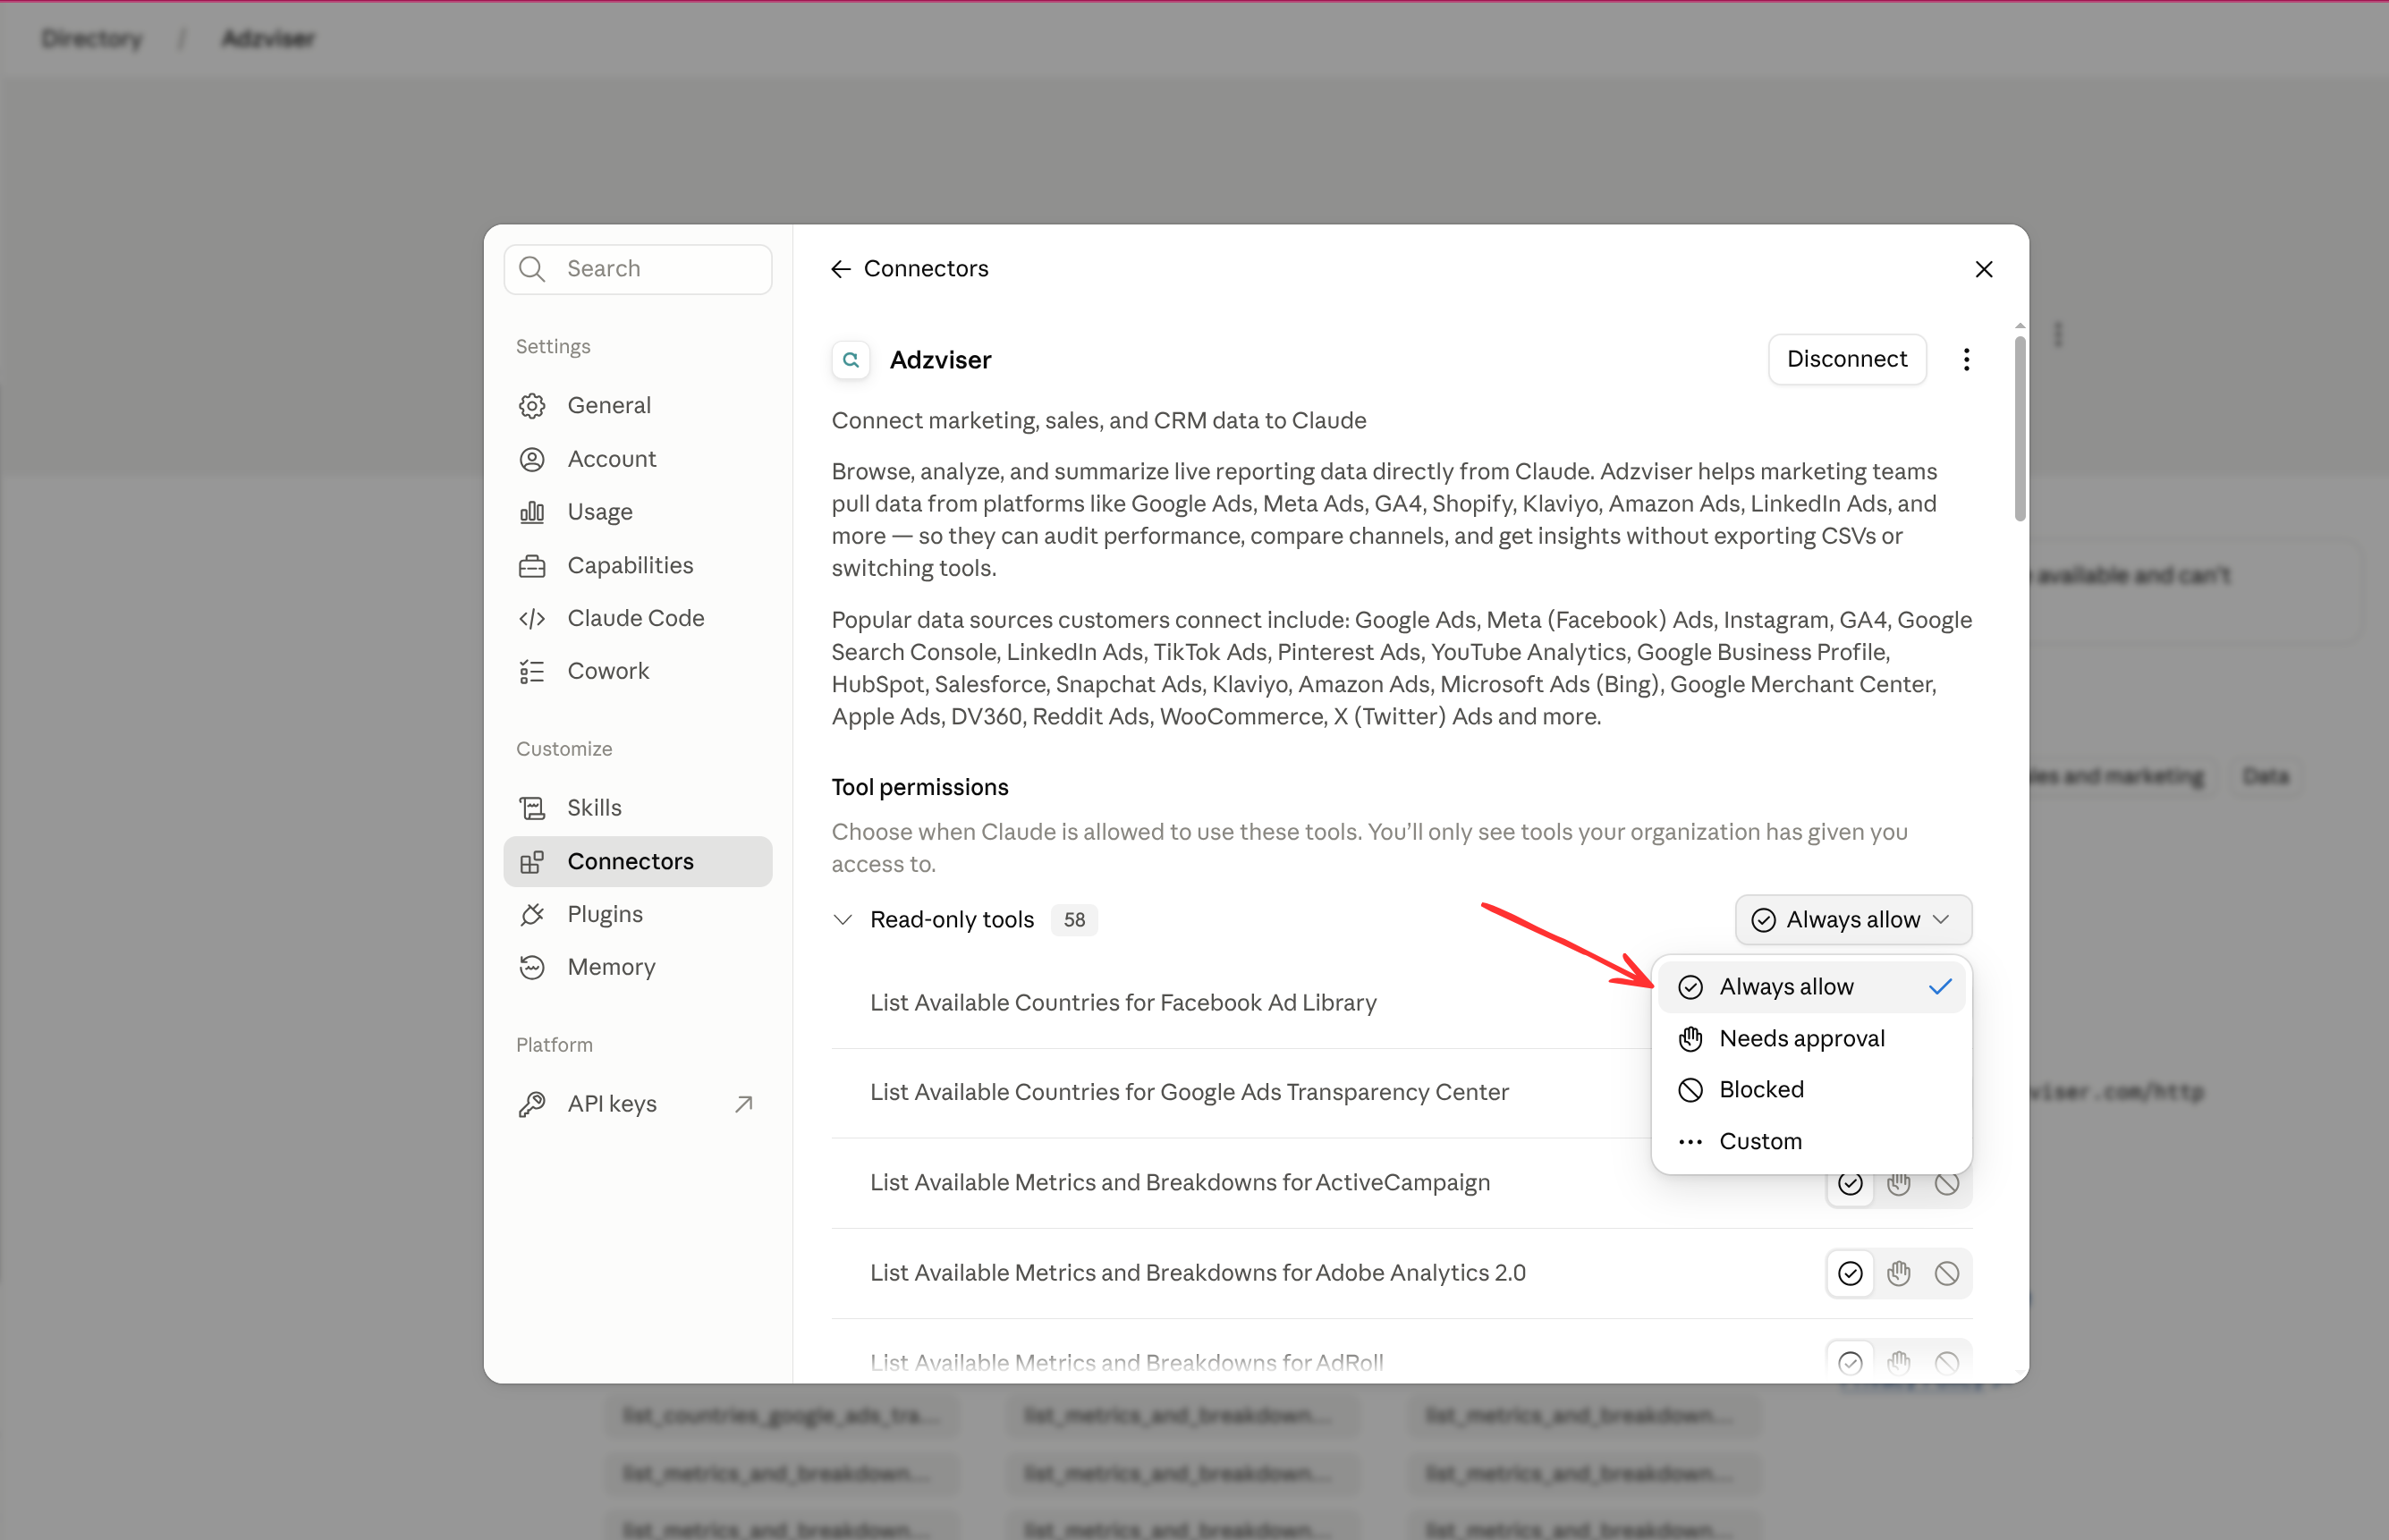Image resolution: width=2389 pixels, height=1540 pixels.
Task: Click the Claude Code brackets icon
Action: (532, 619)
